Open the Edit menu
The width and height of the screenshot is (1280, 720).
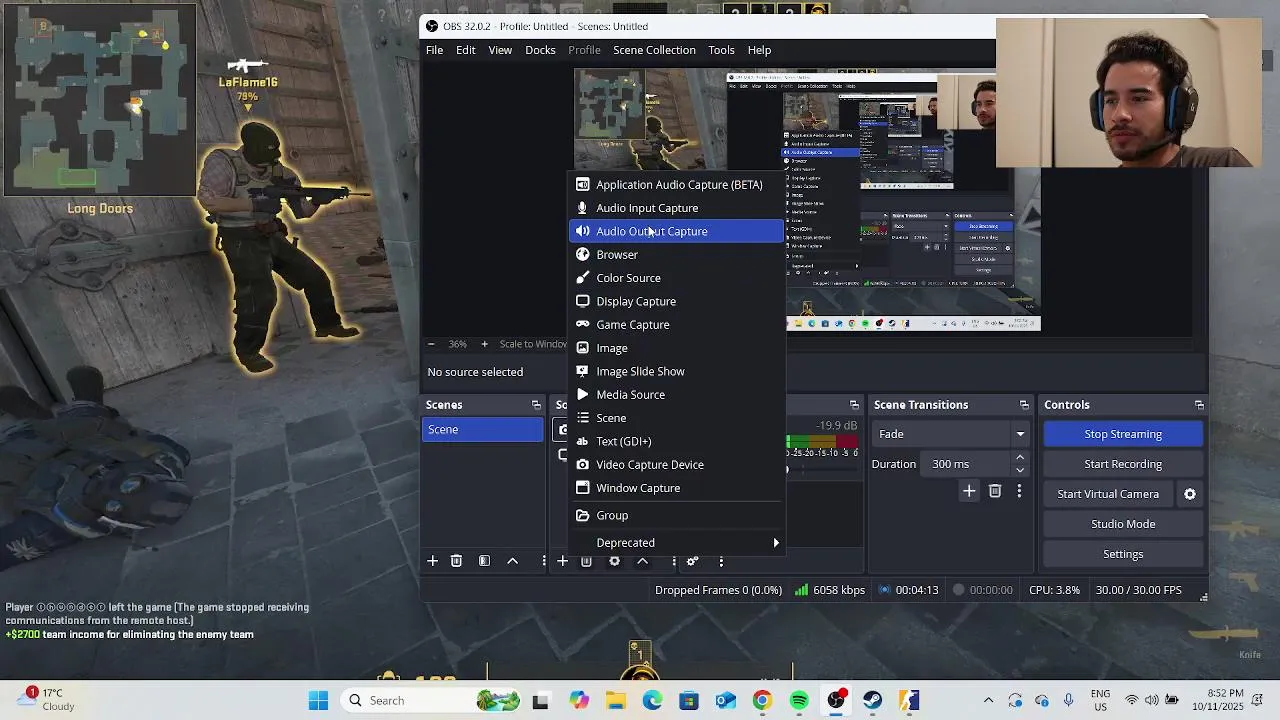click(x=466, y=50)
